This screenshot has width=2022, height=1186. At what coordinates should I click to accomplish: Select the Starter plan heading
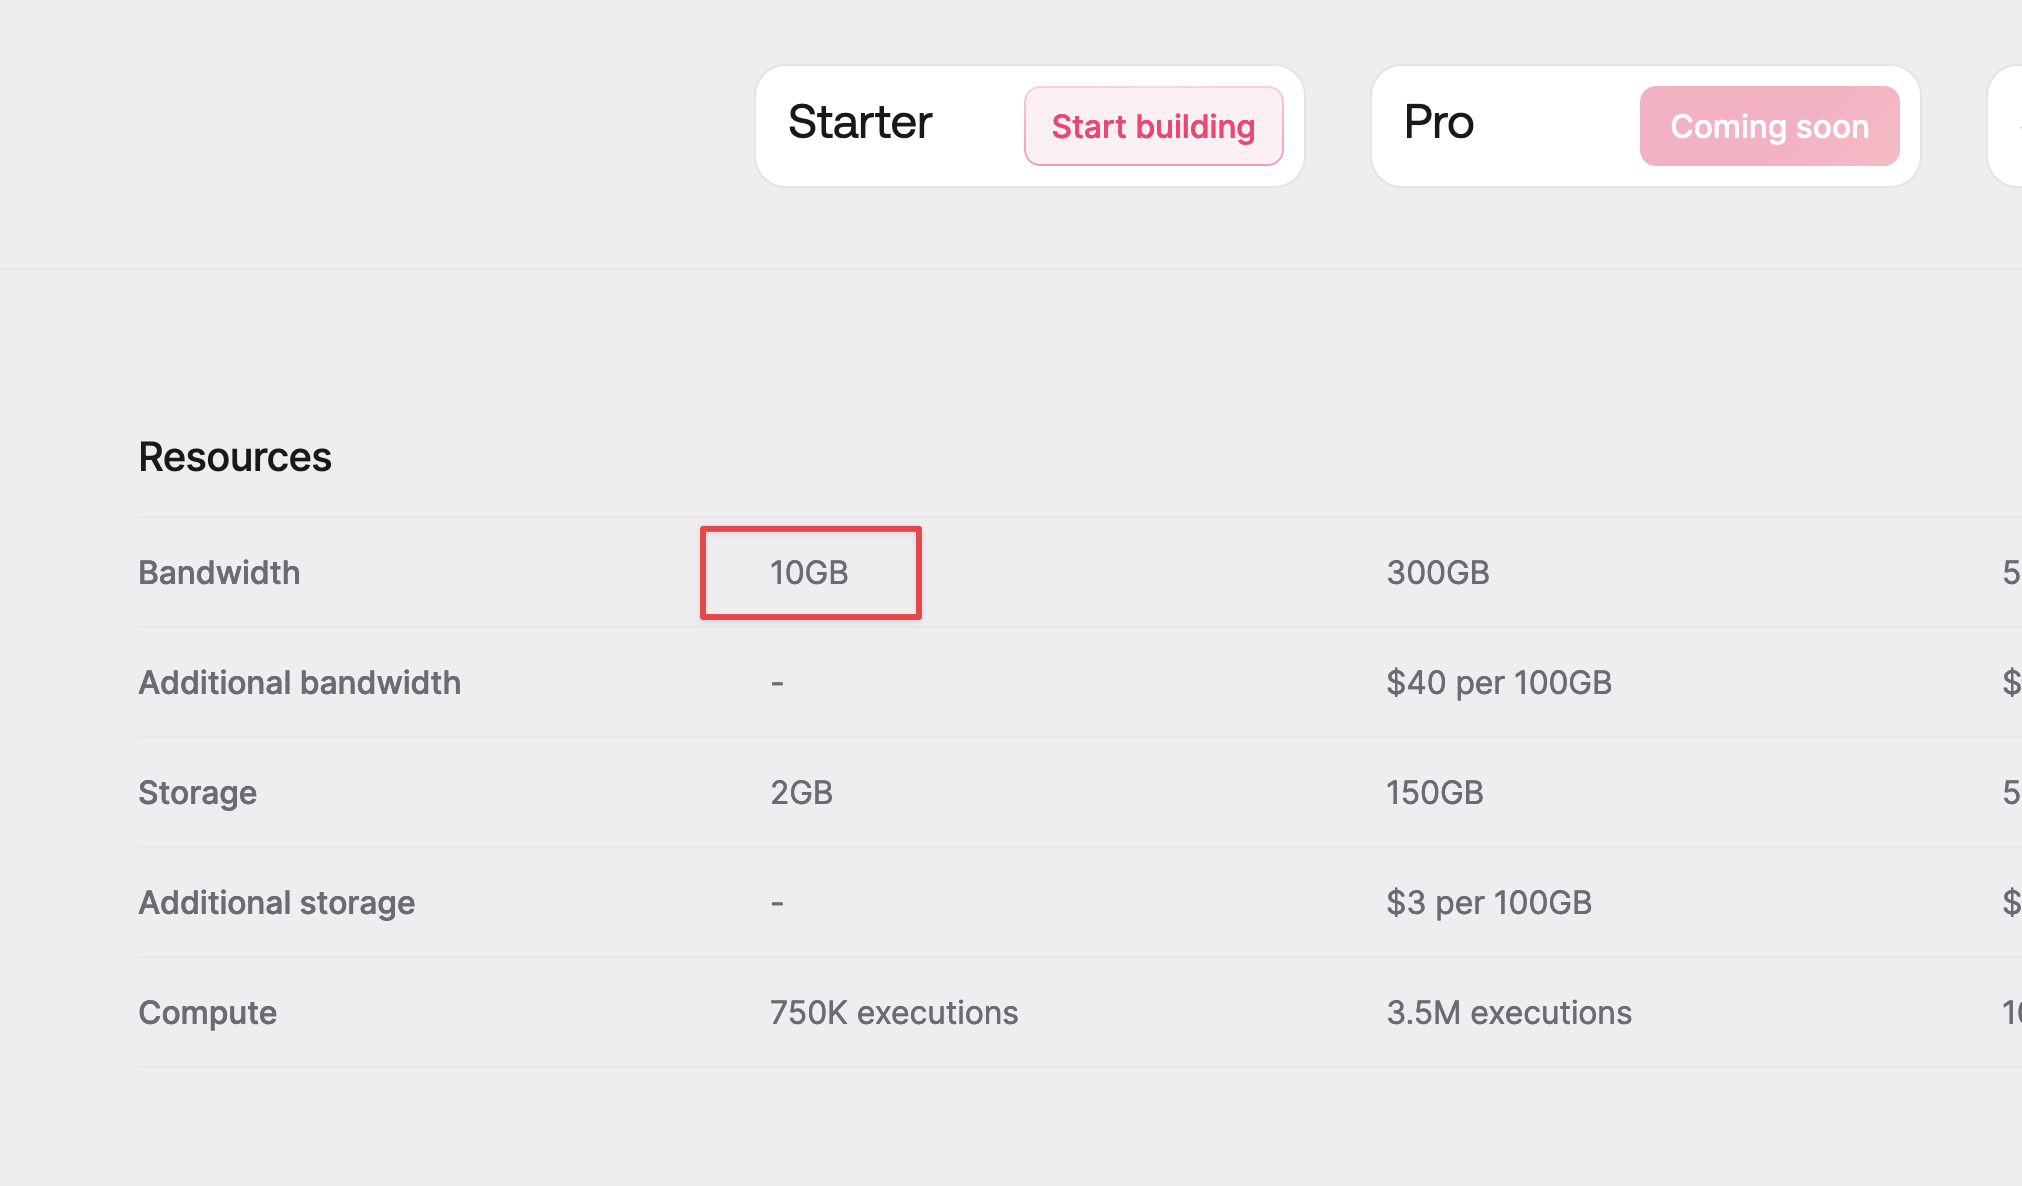click(860, 122)
